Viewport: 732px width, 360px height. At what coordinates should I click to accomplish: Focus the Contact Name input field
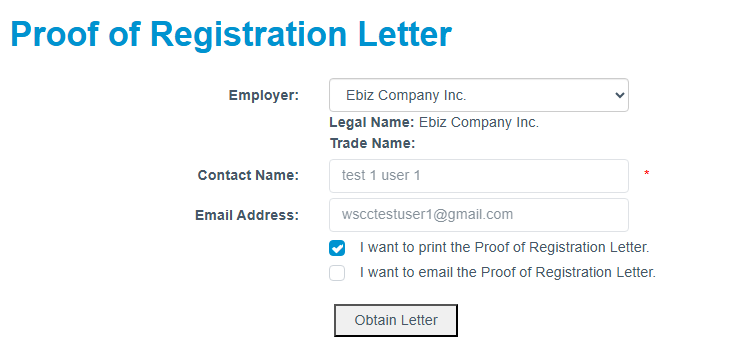tap(479, 176)
